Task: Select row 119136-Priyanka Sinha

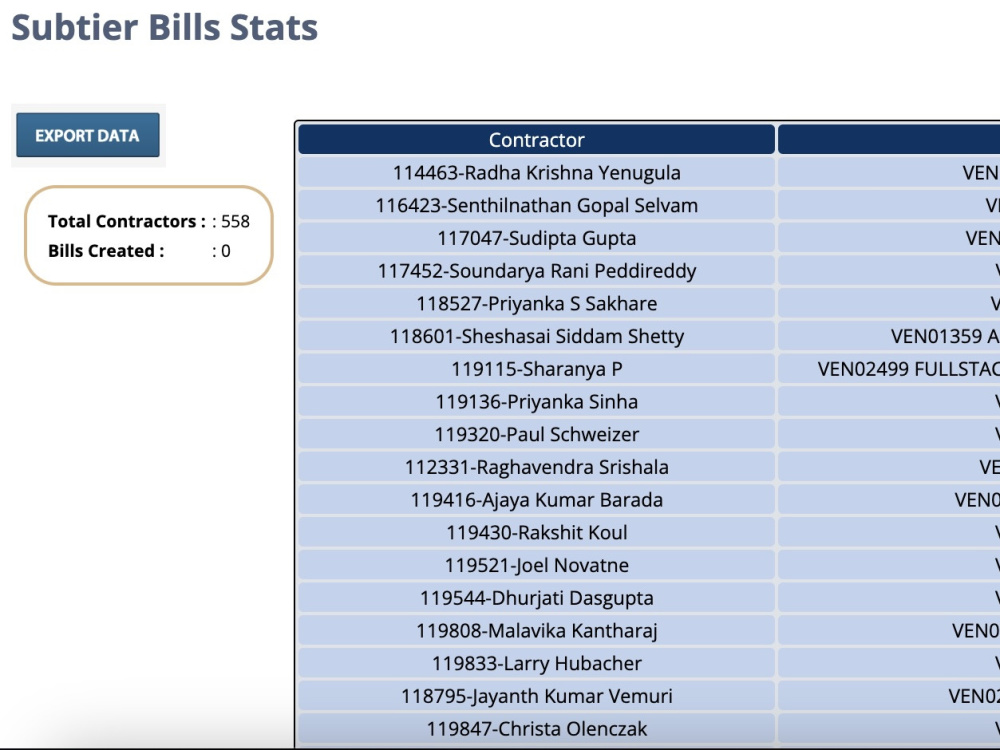Action: tap(536, 402)
